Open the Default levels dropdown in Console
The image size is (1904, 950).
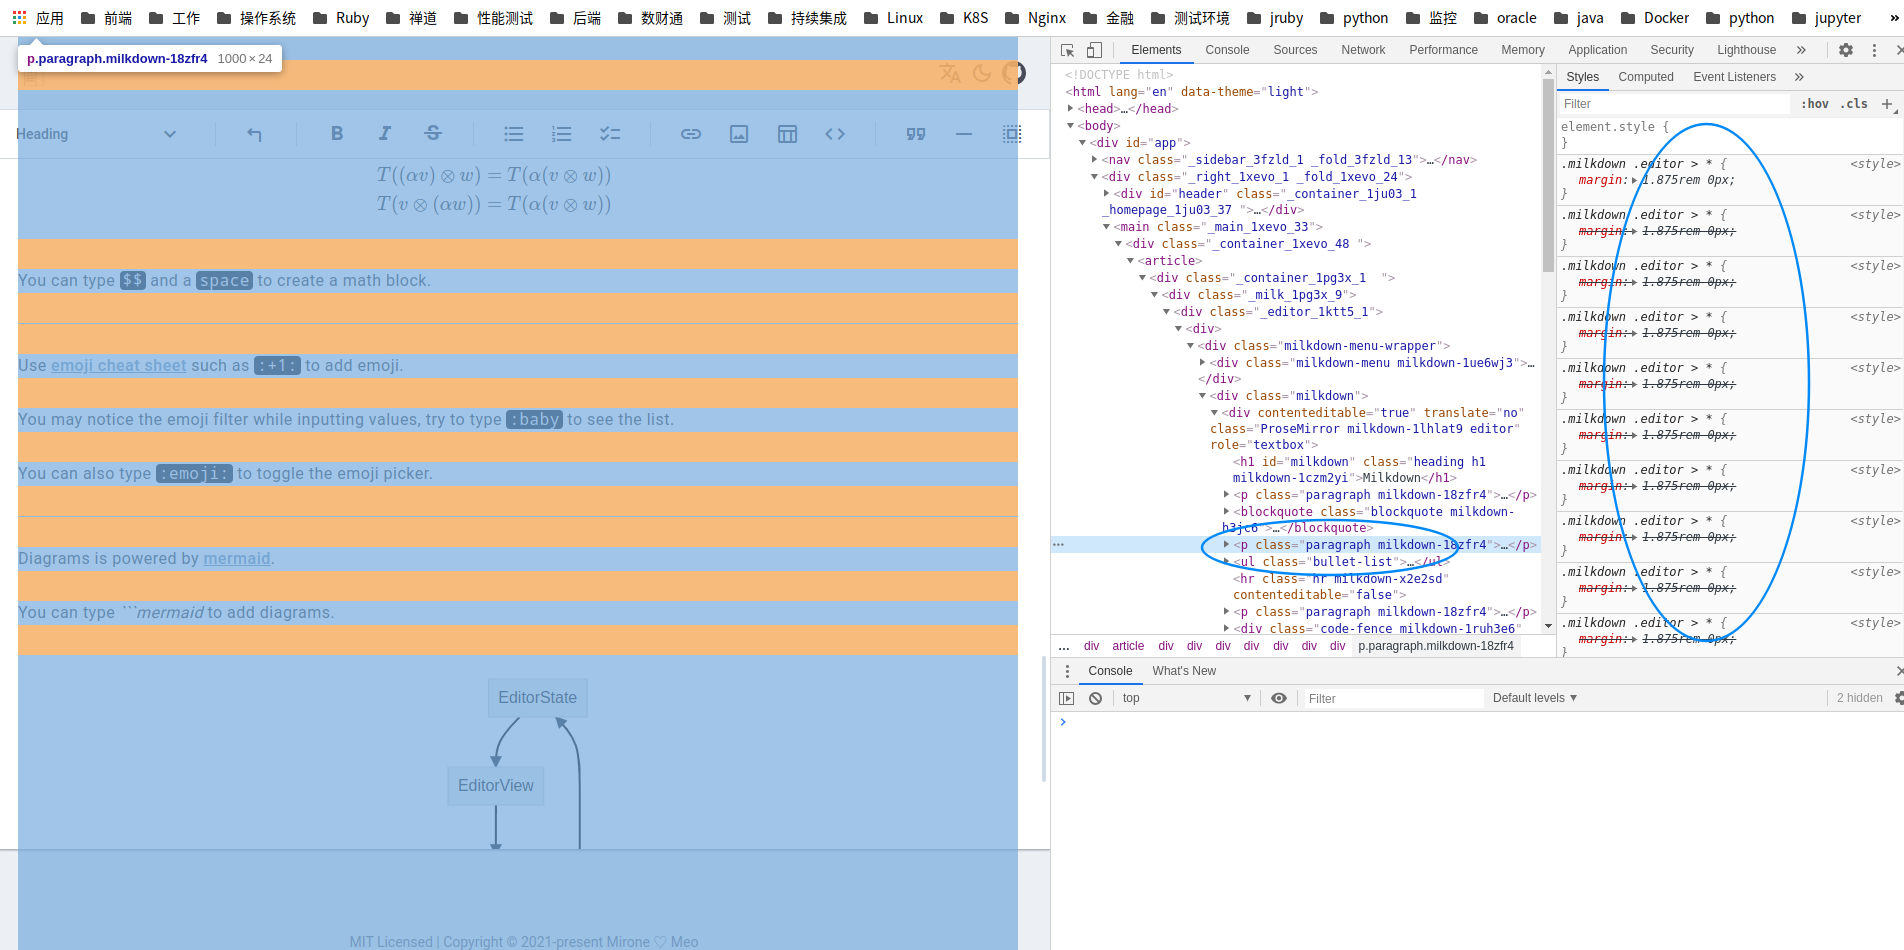(x=1534, y=698)
